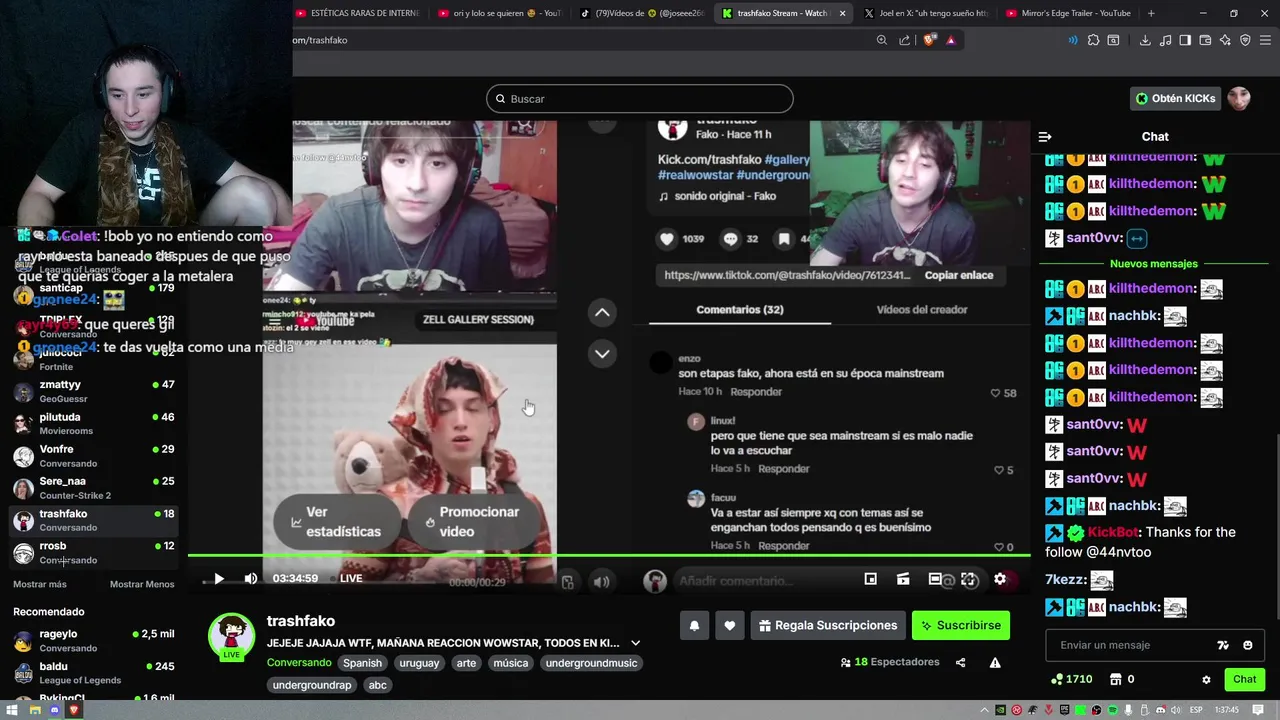Go to previous TikTok video arrow

tap(602, 313)
